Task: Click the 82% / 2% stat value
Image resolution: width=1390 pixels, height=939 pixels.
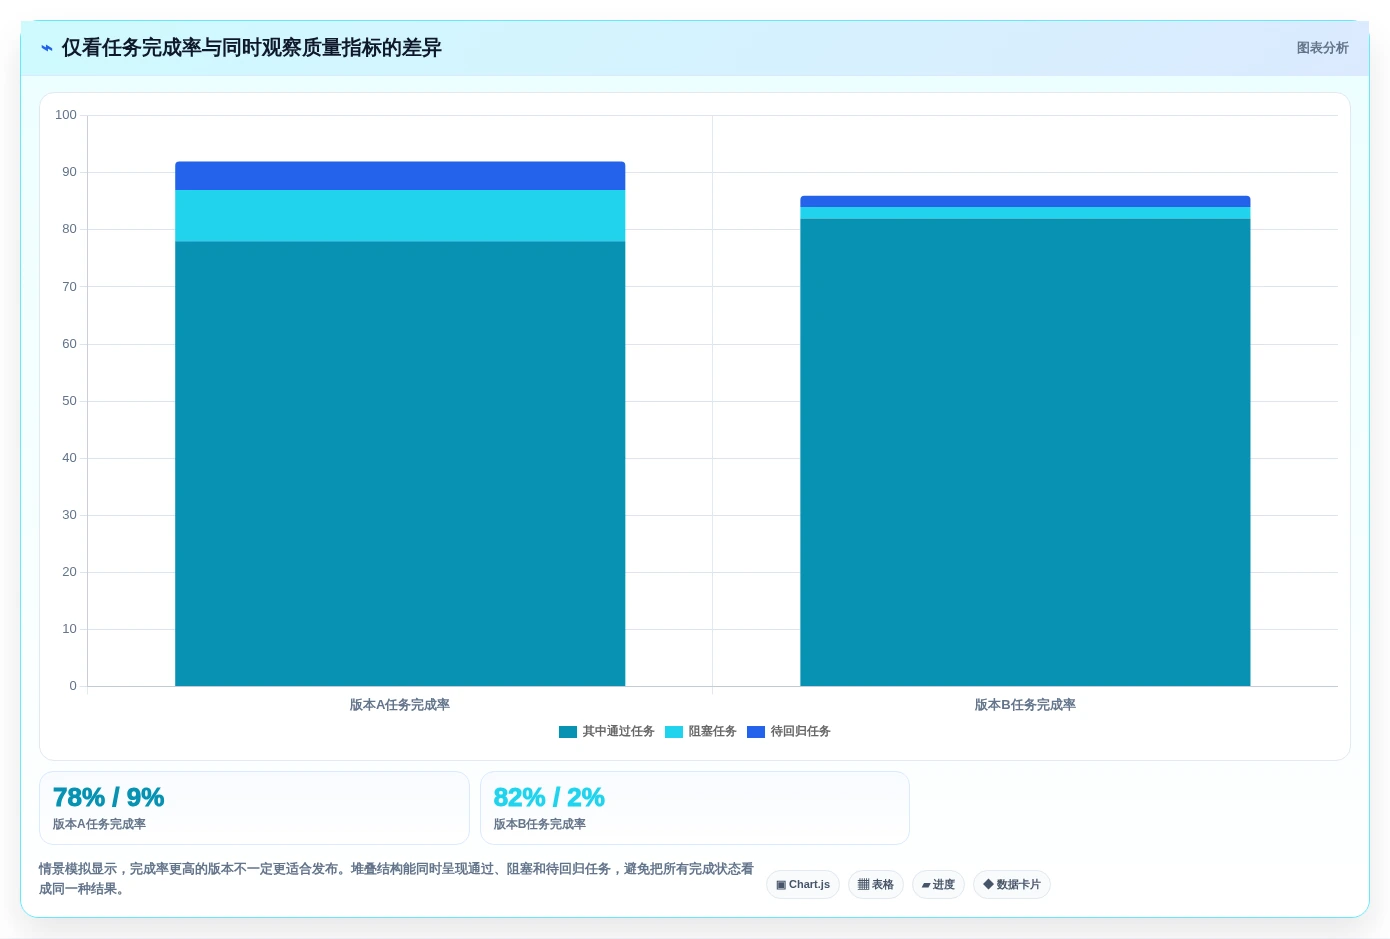Action: click(549, 798)
